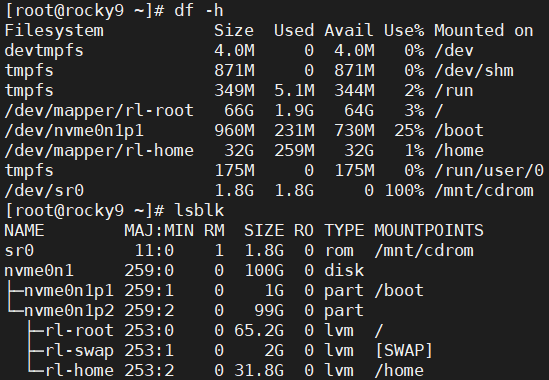This screenshot has width=549, height=380.
Task: Click the 'MOUNTPOINTS' column header
Action: click(429, 230)
